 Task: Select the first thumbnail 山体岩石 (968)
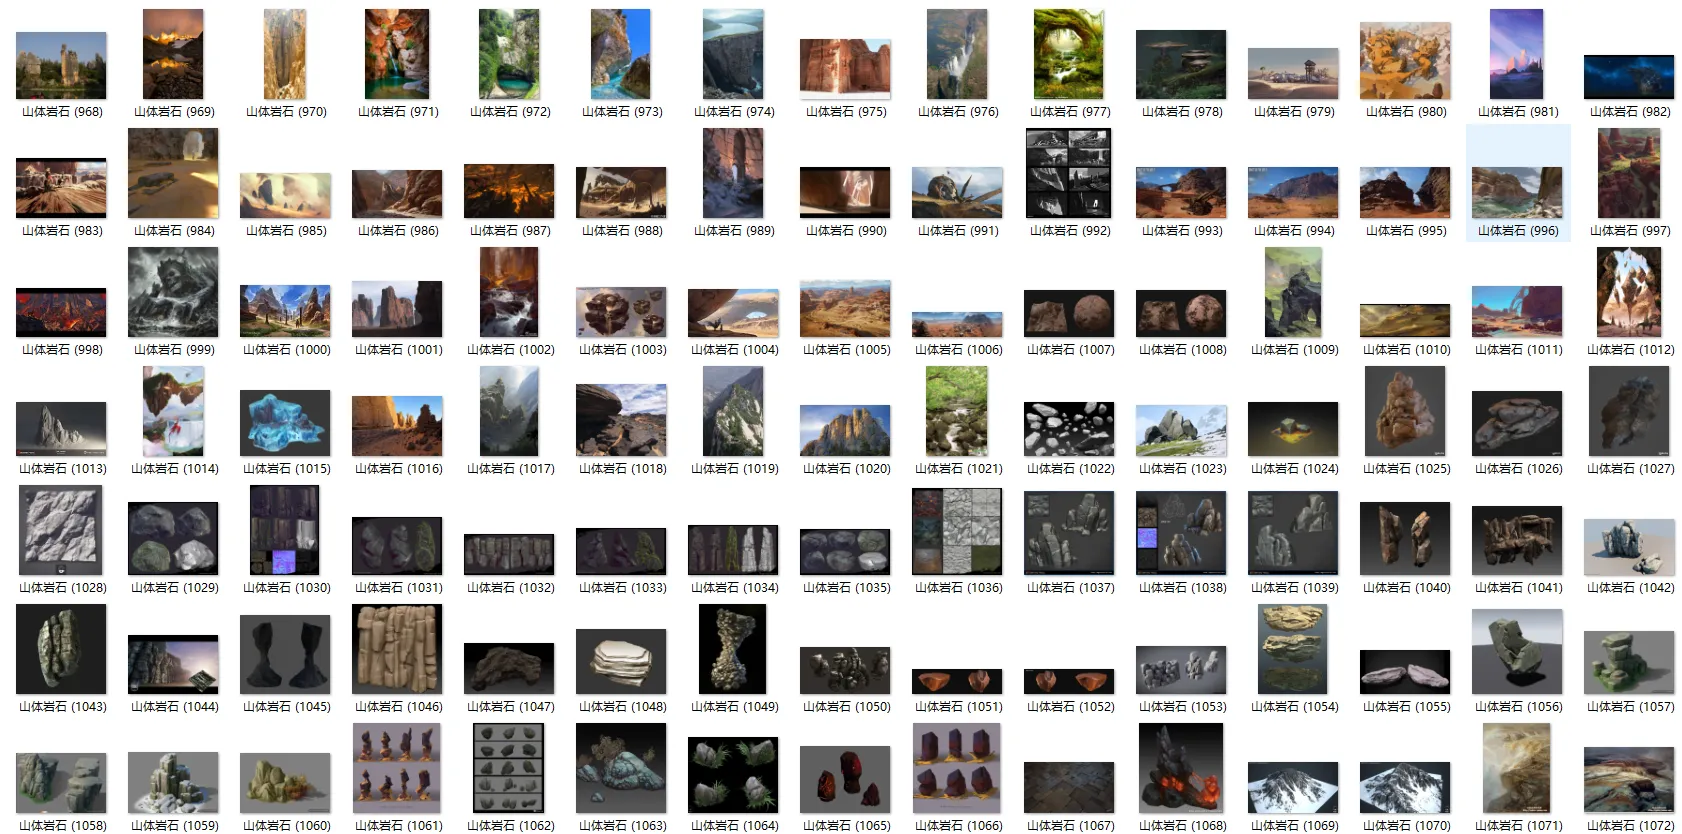pyautogui.click(x=61, y=65)
